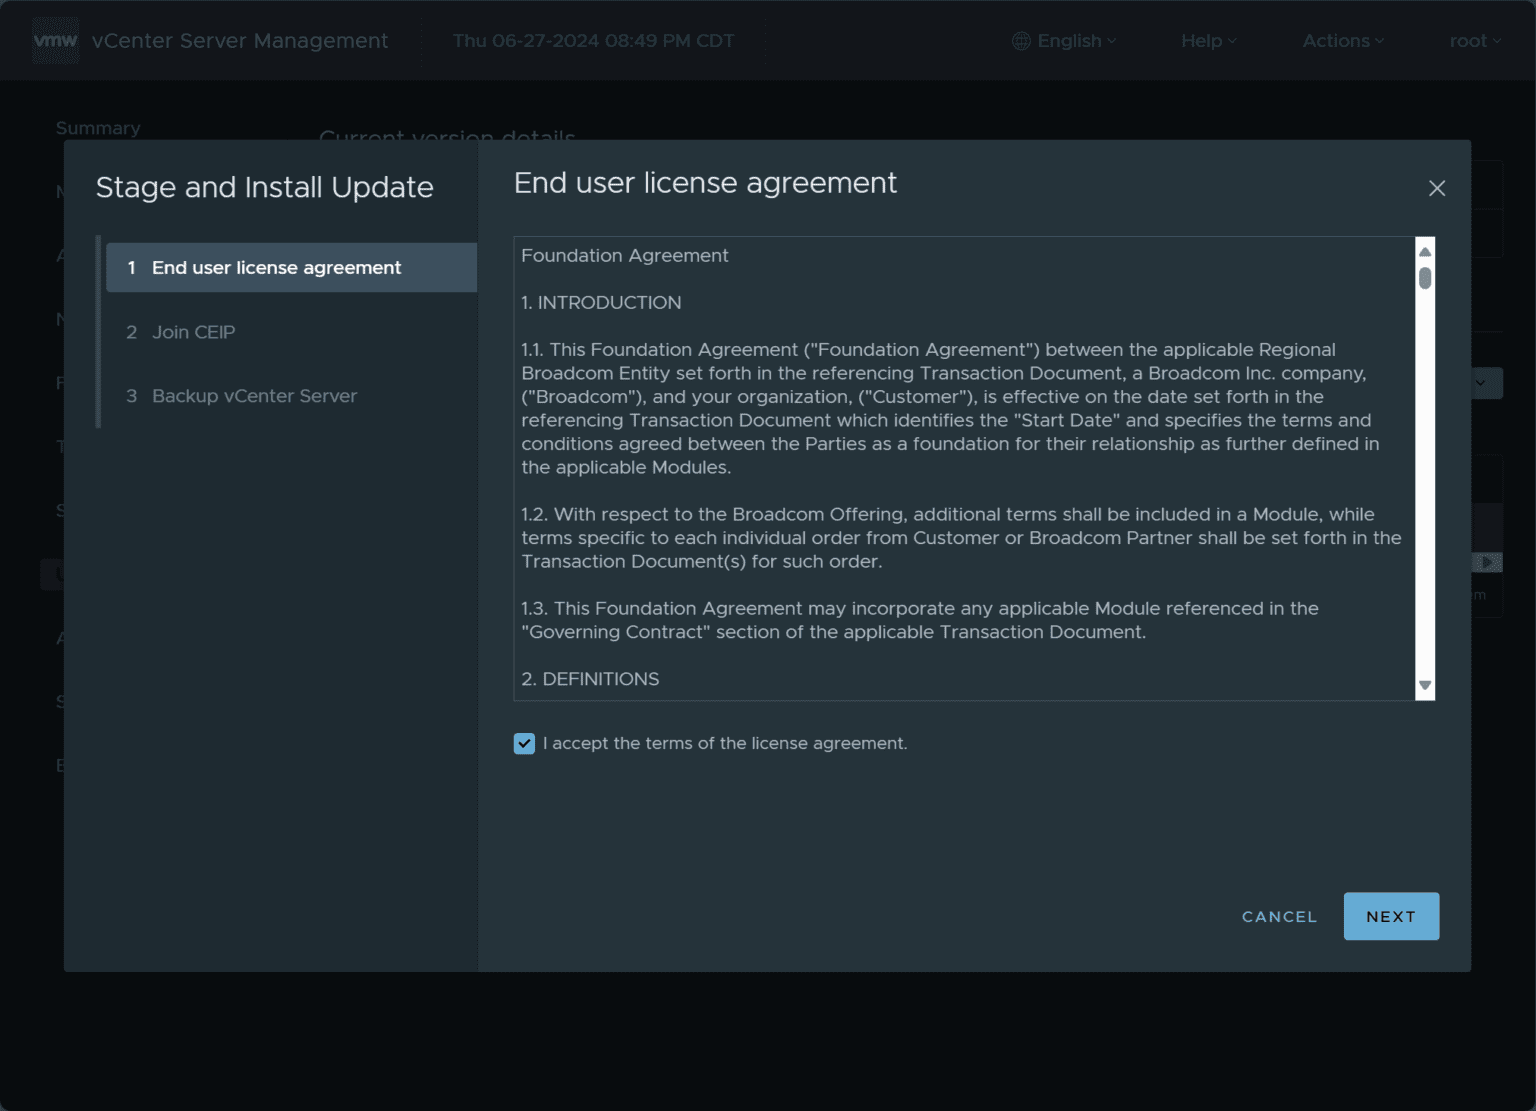This screenshot has width=1536, height=1111.
Task: Open the root user dropdown
Action: (x=1474, y=41)
